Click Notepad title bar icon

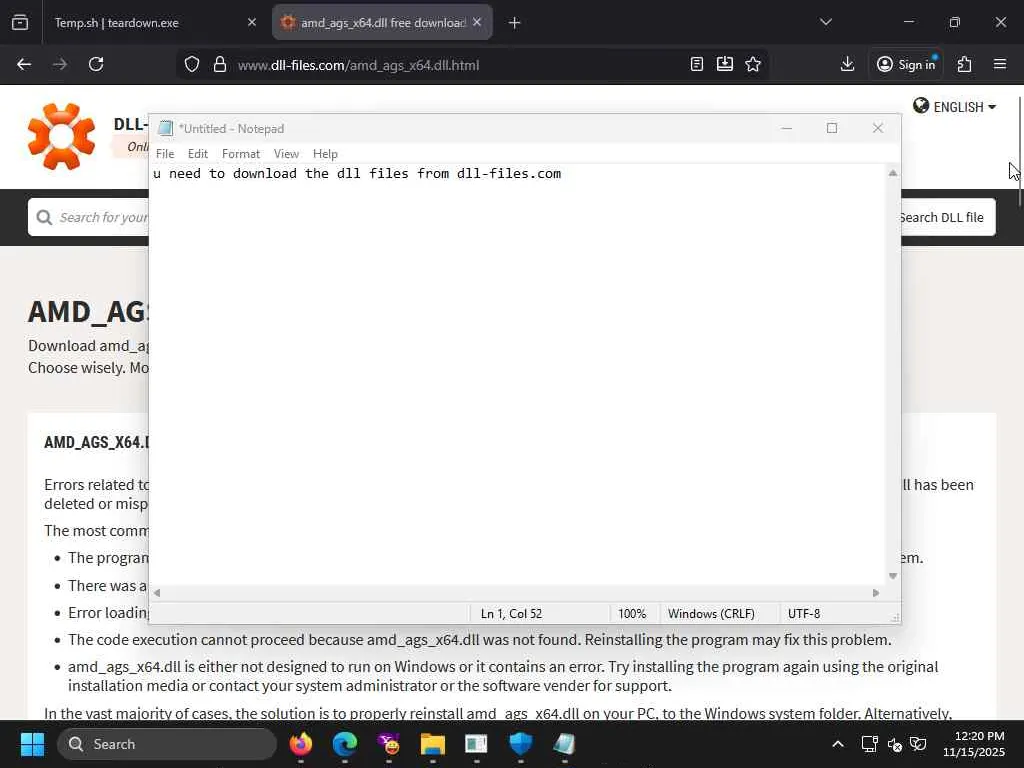(x=166, y=129)
